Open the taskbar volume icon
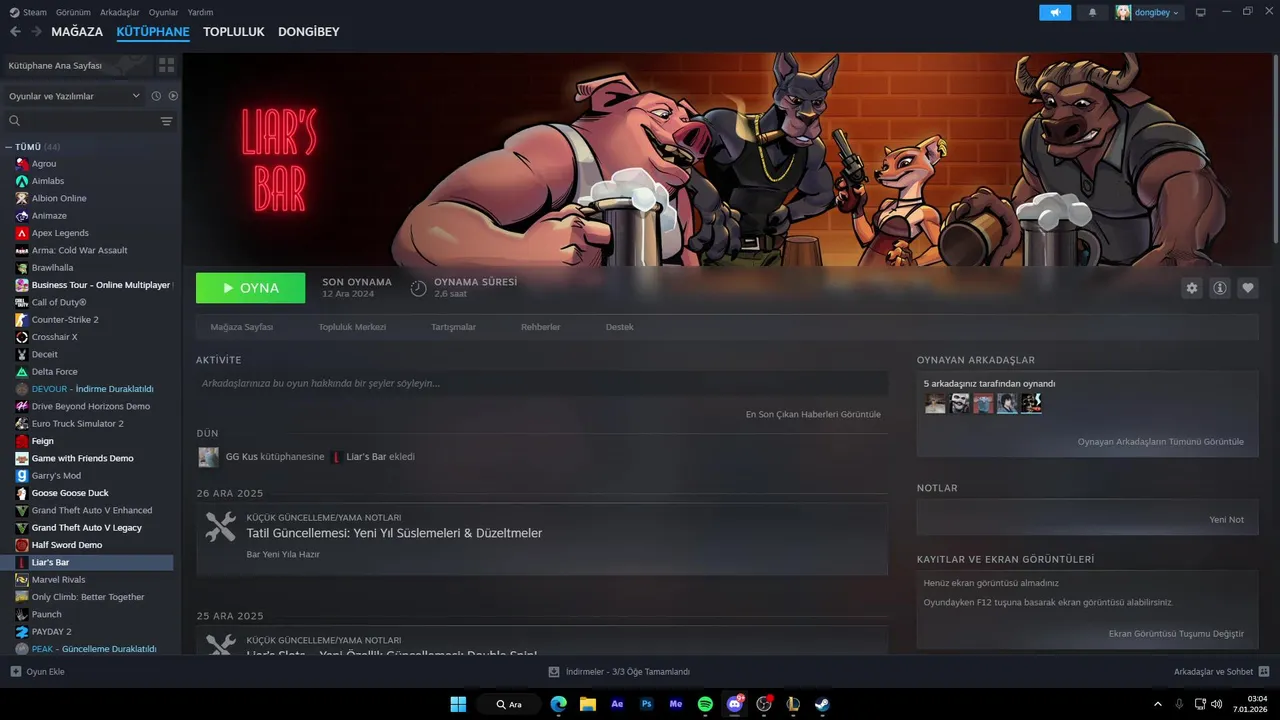The height and width of the screenshot is (720, 1280). (x=1216, y=704)
